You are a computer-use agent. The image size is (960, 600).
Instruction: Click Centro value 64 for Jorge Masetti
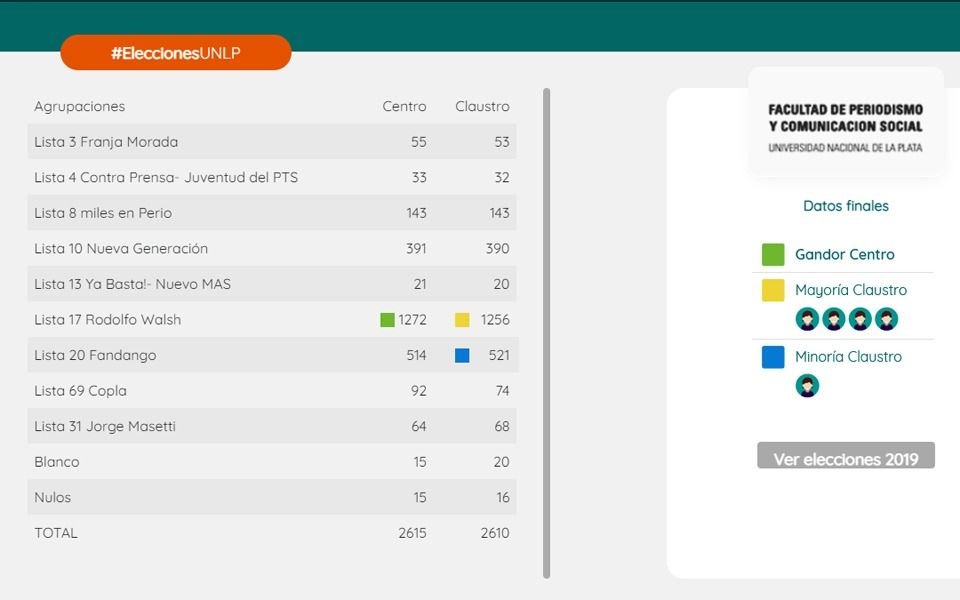click(419, 426)
